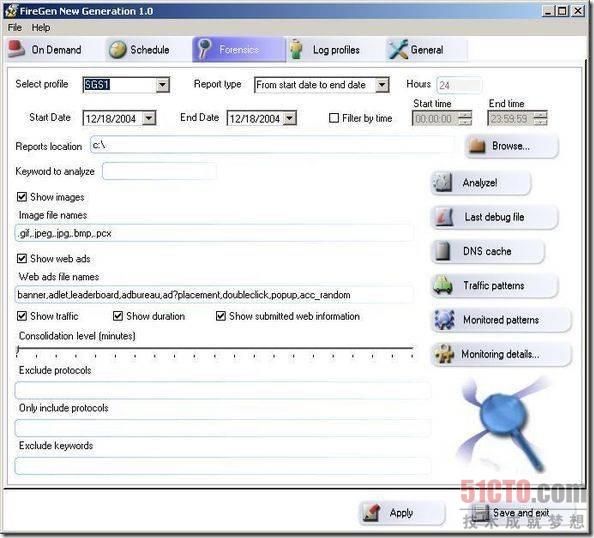Click the Hours input field
The height and width of the screenshot is (538, 594).
point(459,85)
